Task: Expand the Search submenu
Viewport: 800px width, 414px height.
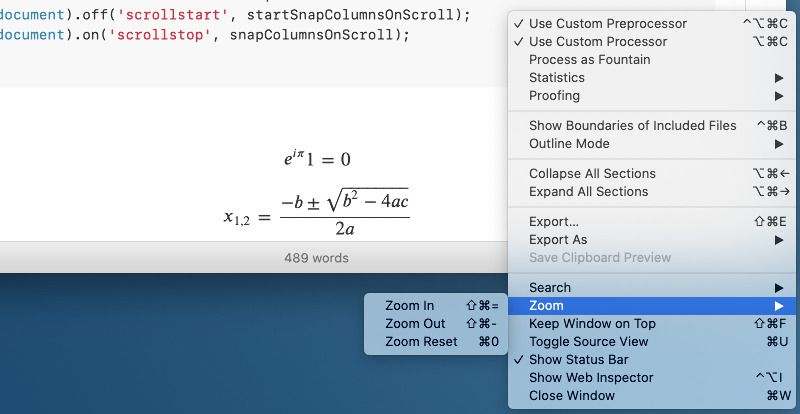Action: coord(652,287)
